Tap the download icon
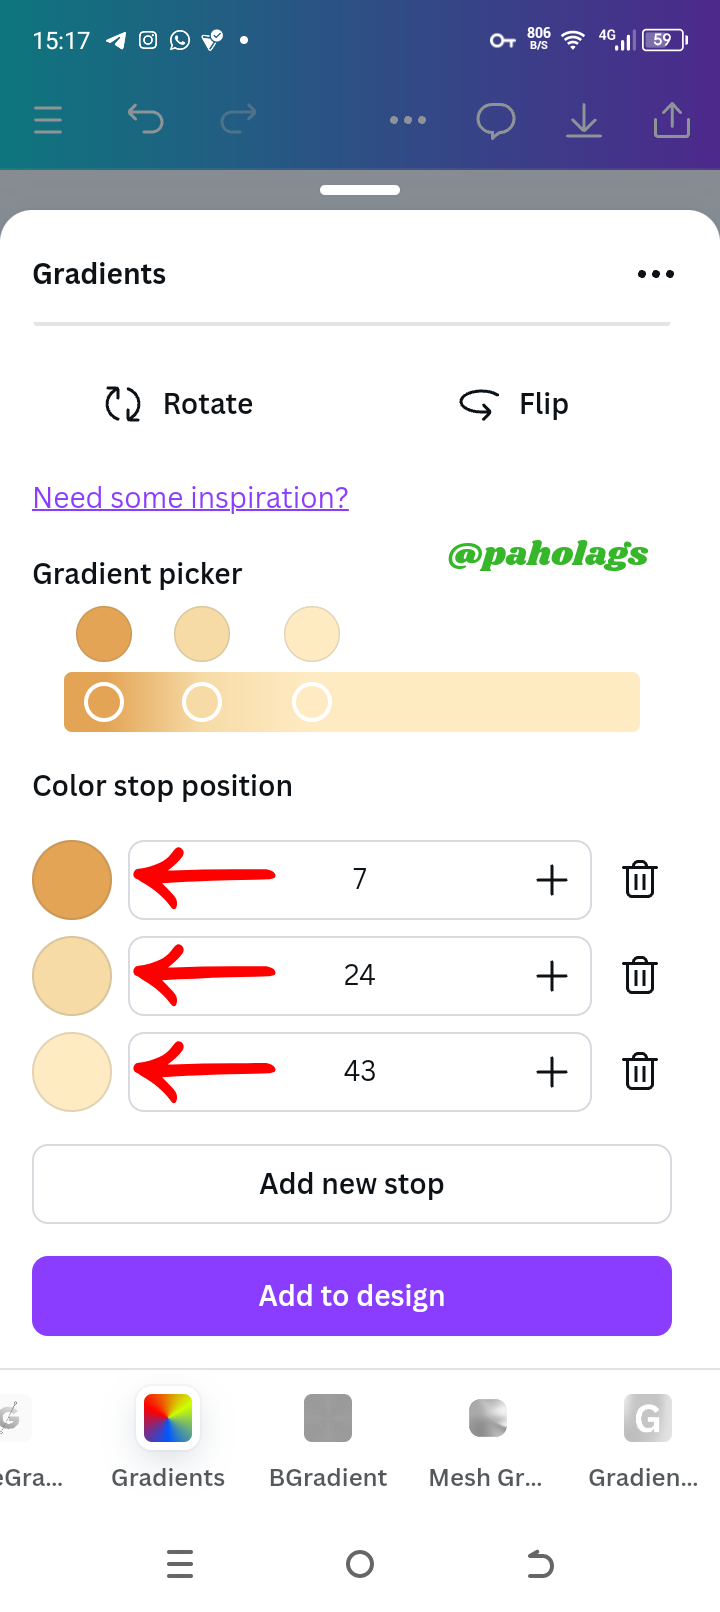The image size is (720, 1612). tap(584, 121)
